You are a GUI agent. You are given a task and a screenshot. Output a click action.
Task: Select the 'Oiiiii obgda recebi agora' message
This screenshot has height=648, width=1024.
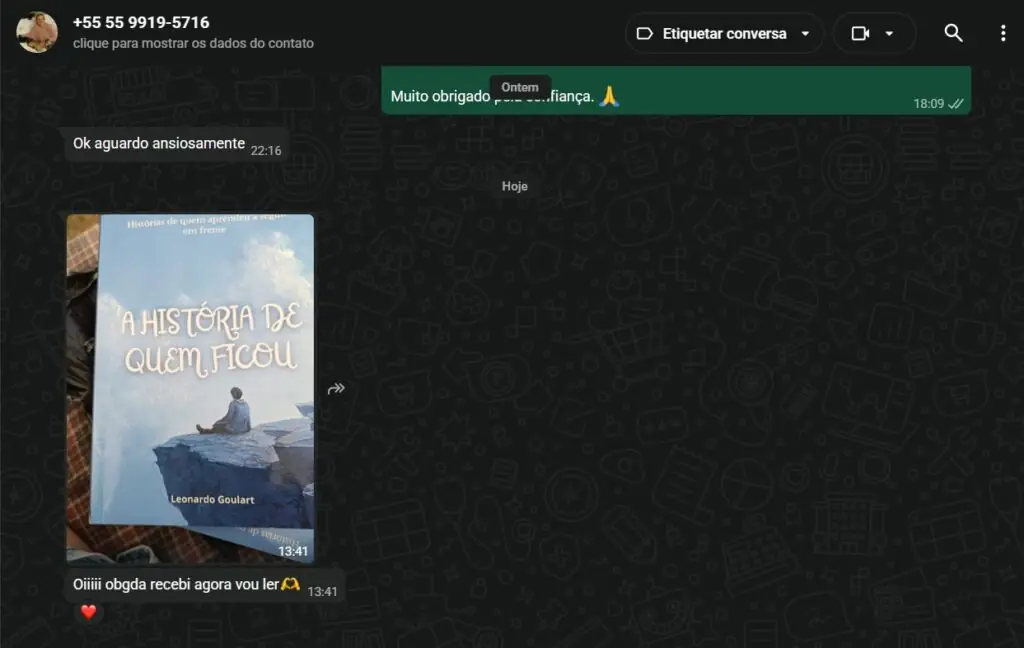point(205,585)
